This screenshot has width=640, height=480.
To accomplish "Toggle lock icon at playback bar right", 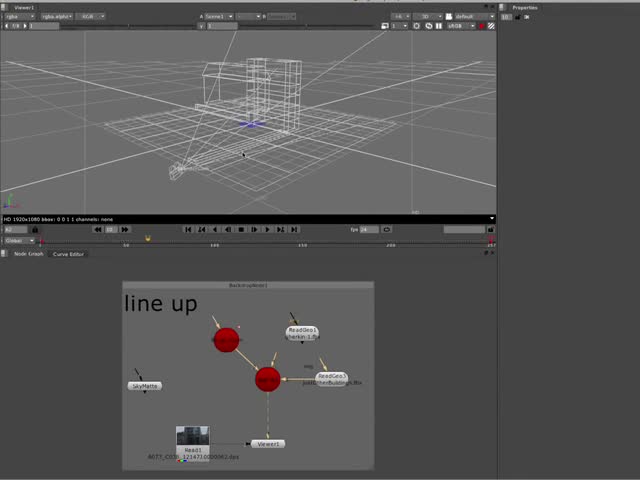I will coord(491,230).
